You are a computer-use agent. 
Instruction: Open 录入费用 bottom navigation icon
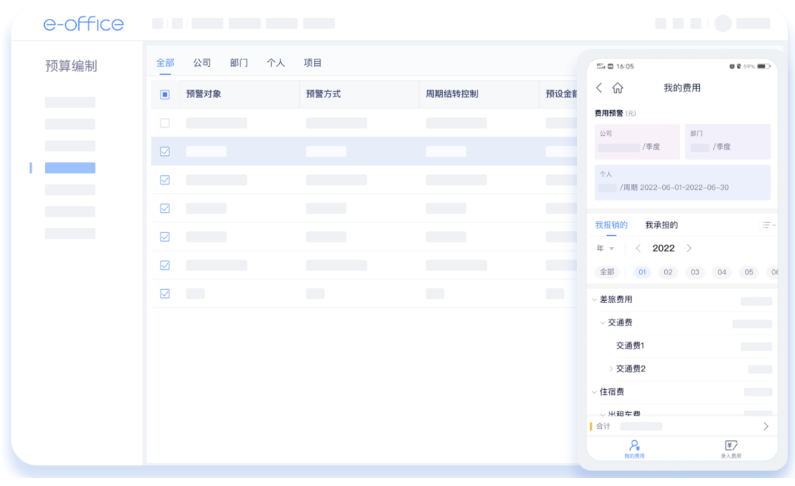(730, 448)
